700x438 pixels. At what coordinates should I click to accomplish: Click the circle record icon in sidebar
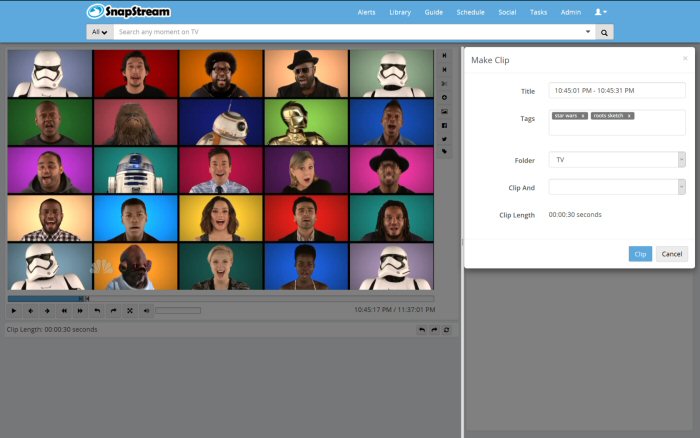point(444,97)
